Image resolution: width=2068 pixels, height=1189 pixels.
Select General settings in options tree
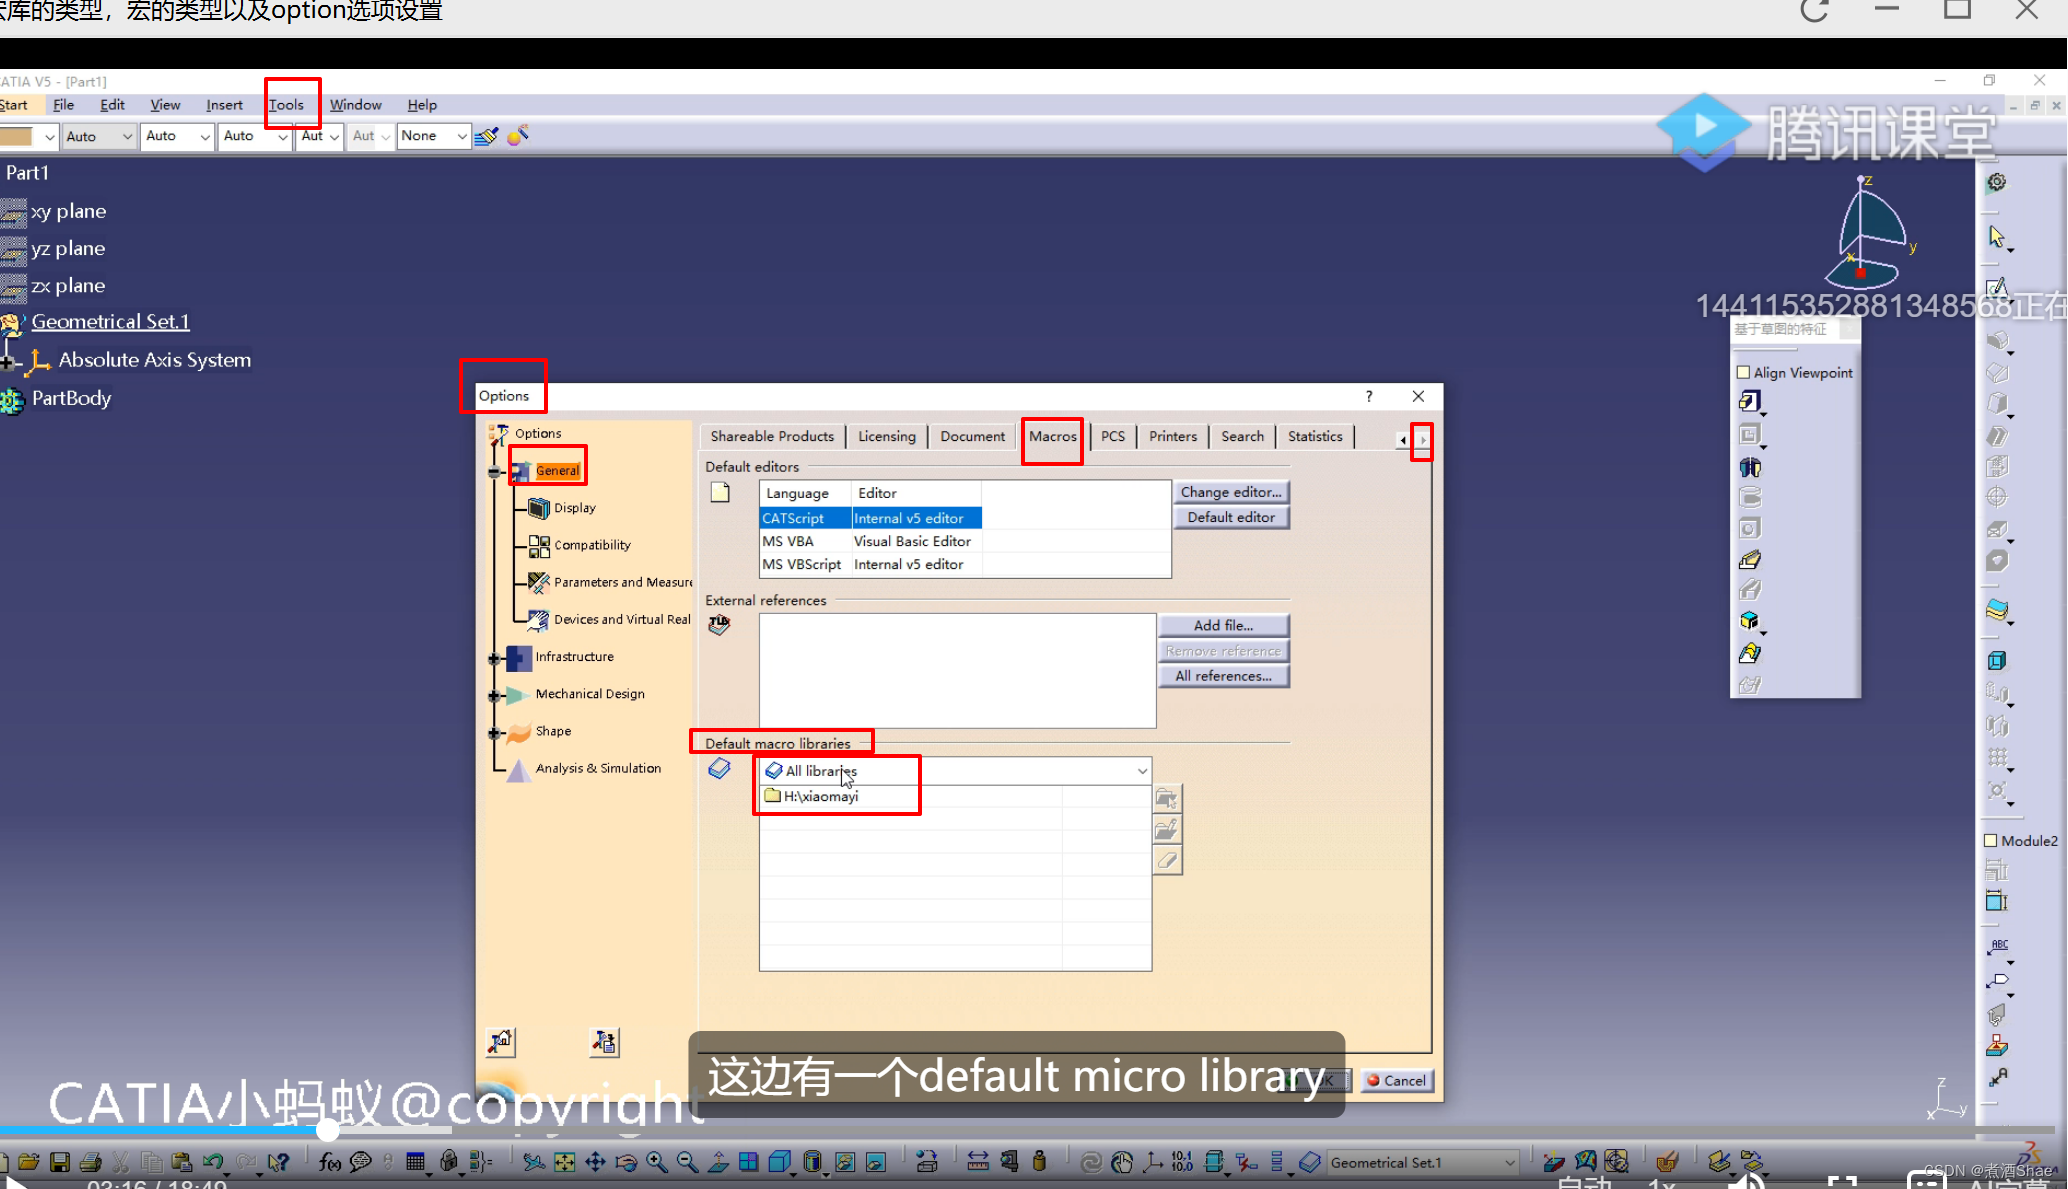click(x=555, y=469)
